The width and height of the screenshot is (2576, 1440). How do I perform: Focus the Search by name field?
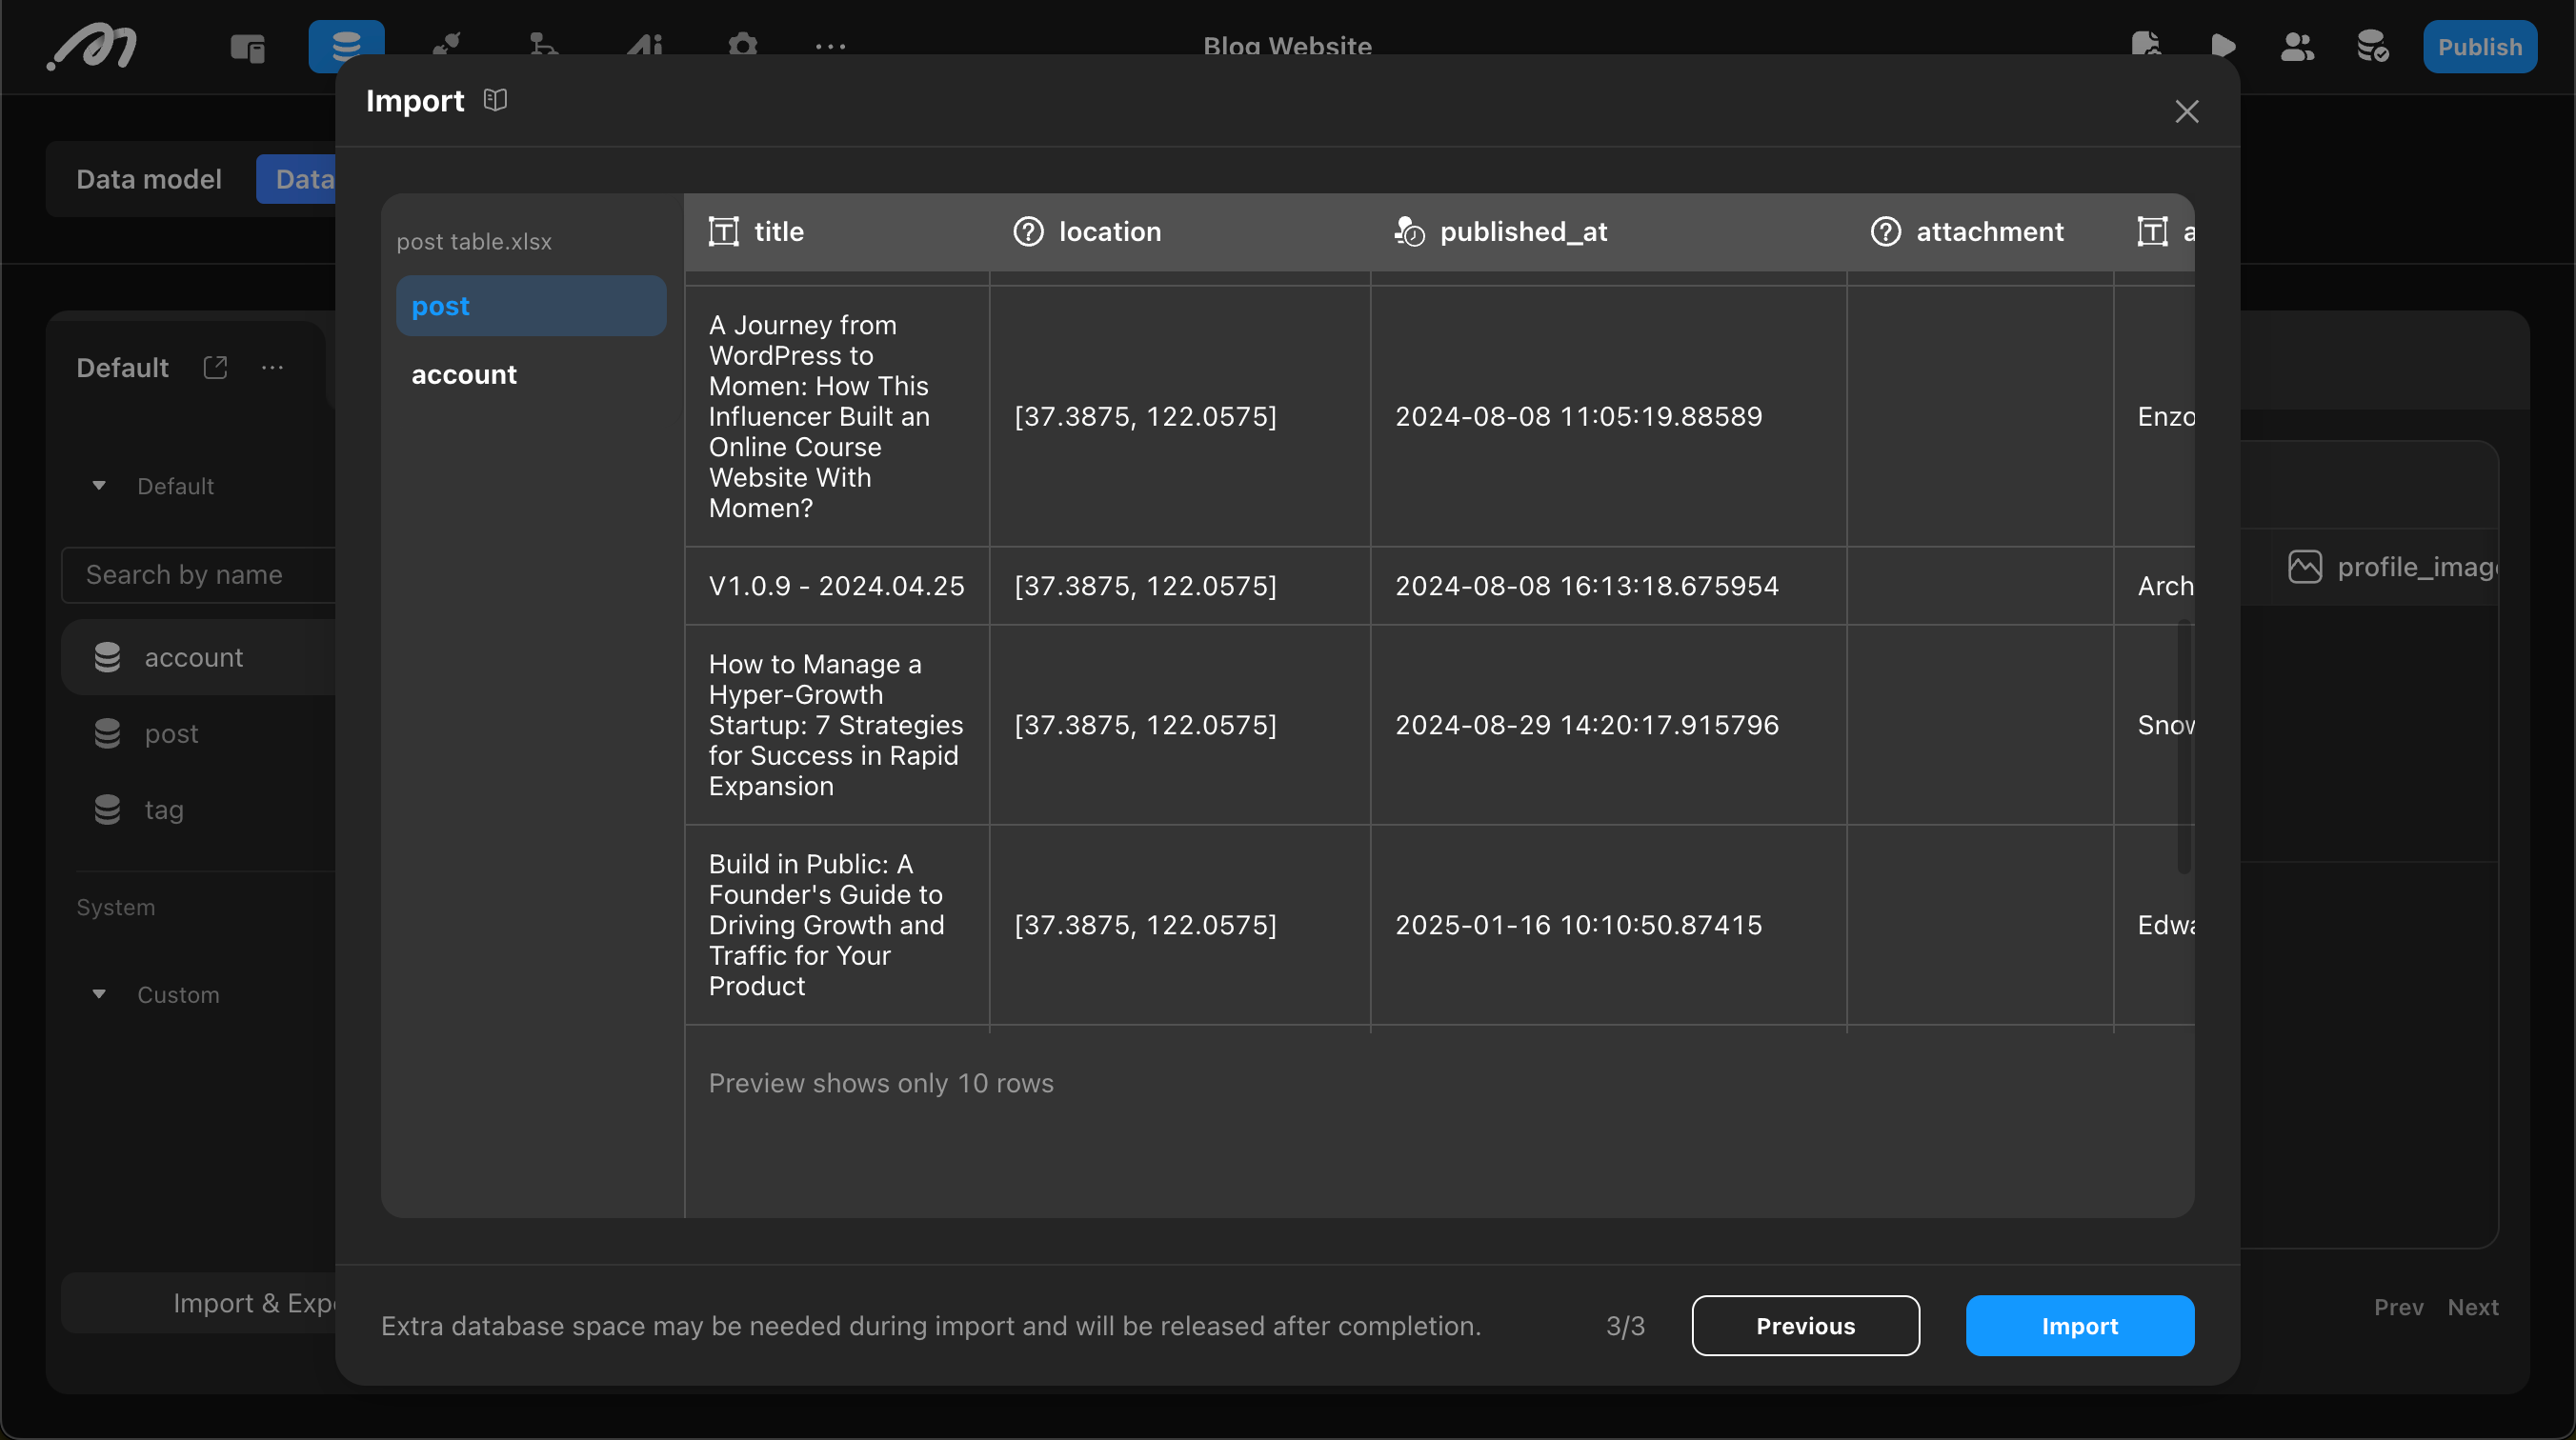(x=199, y=574)
